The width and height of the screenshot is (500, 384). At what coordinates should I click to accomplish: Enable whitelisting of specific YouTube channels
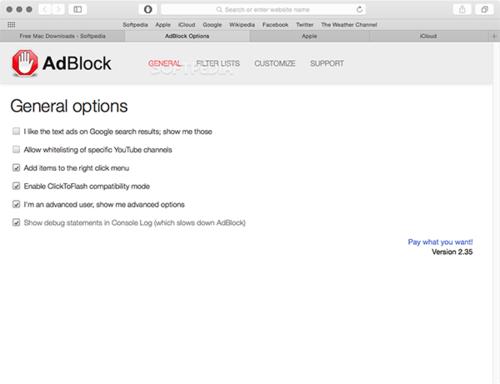[x=16, y=149]
